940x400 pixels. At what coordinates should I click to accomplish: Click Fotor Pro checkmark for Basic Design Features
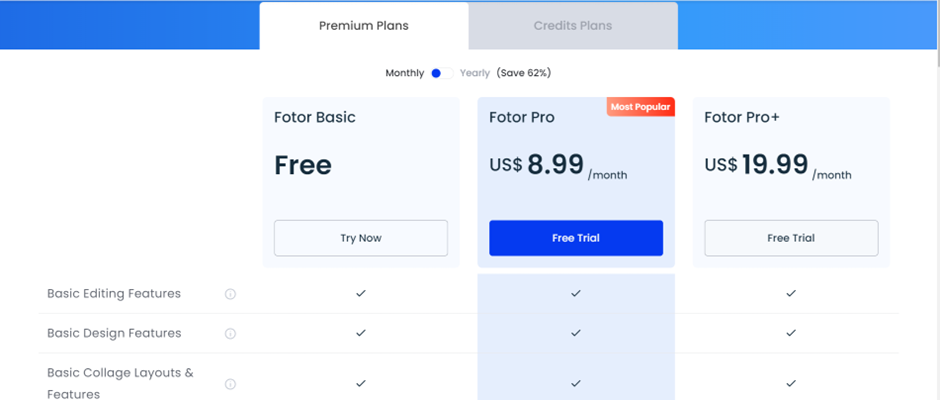click(576, 333)
